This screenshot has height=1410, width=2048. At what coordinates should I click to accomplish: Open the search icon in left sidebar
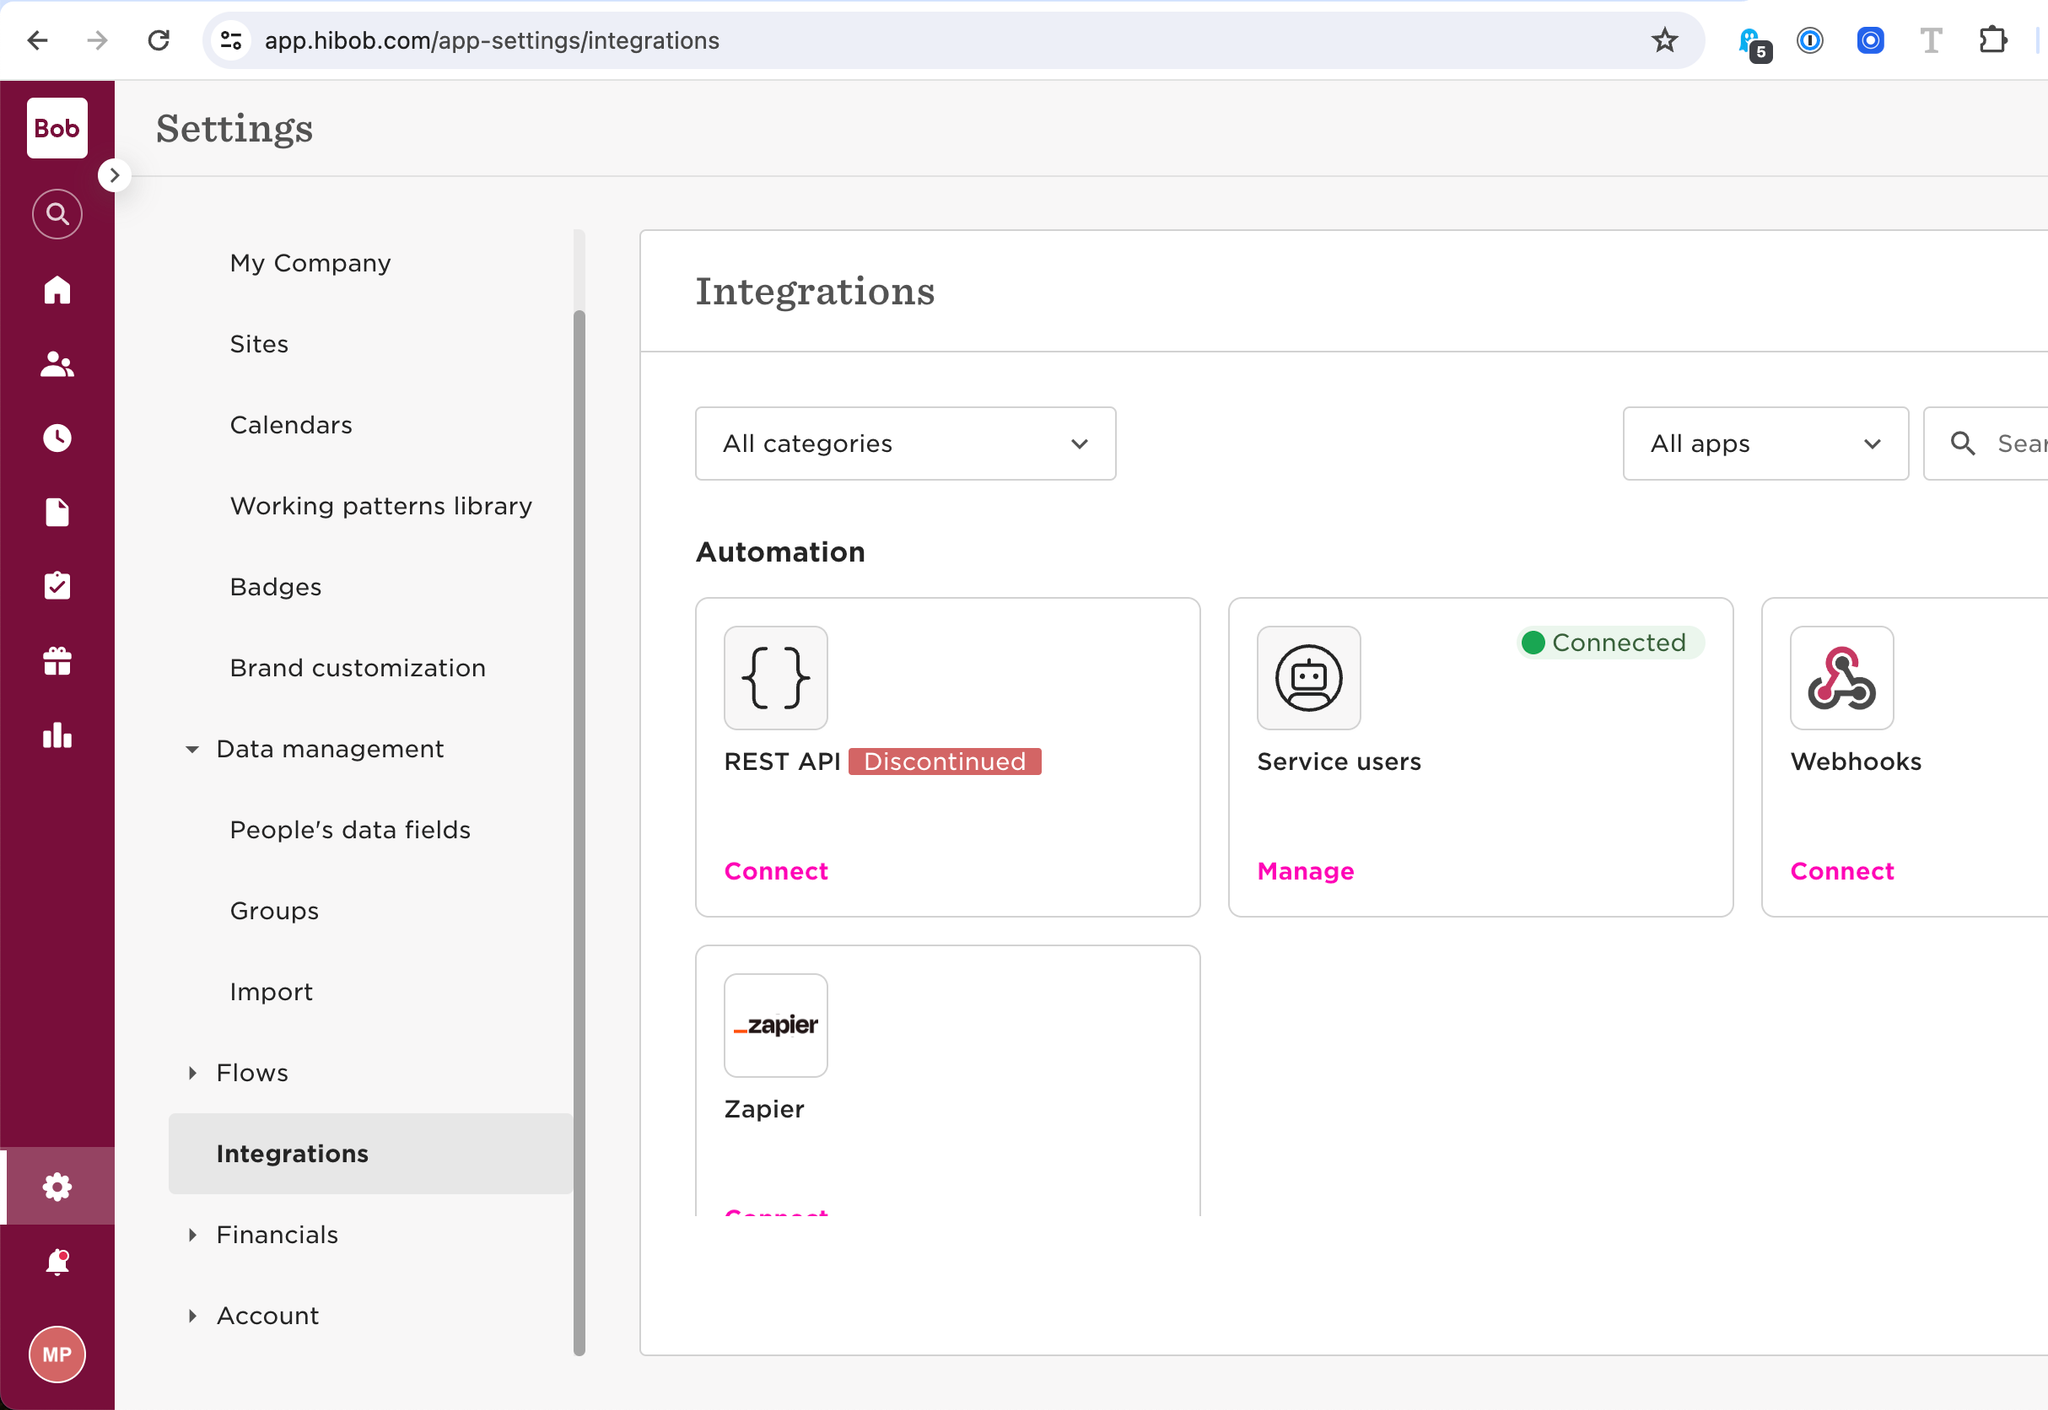coord(57,214)
